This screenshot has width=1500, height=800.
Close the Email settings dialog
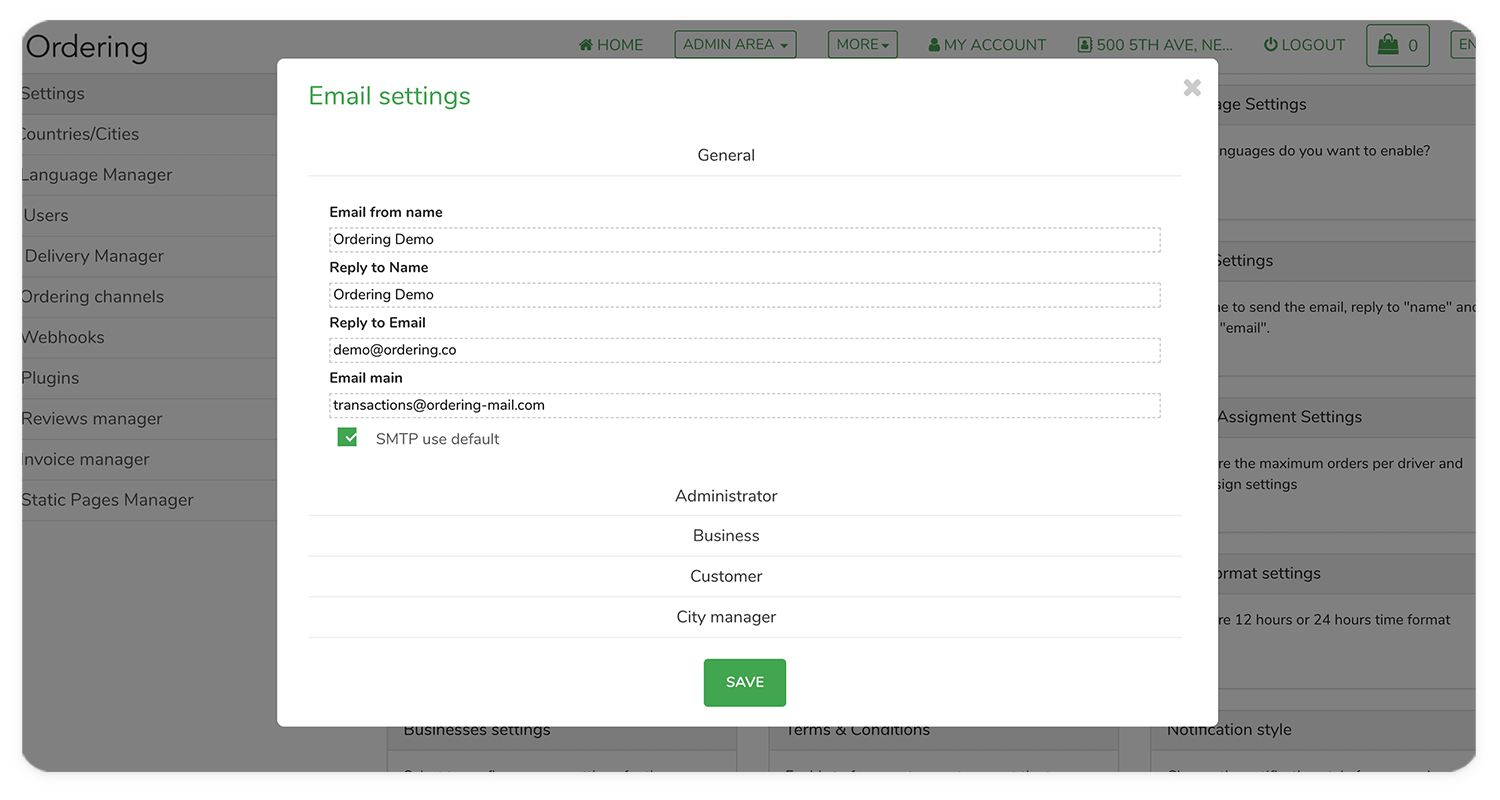pyautogui.click(x=1192, y=88)
